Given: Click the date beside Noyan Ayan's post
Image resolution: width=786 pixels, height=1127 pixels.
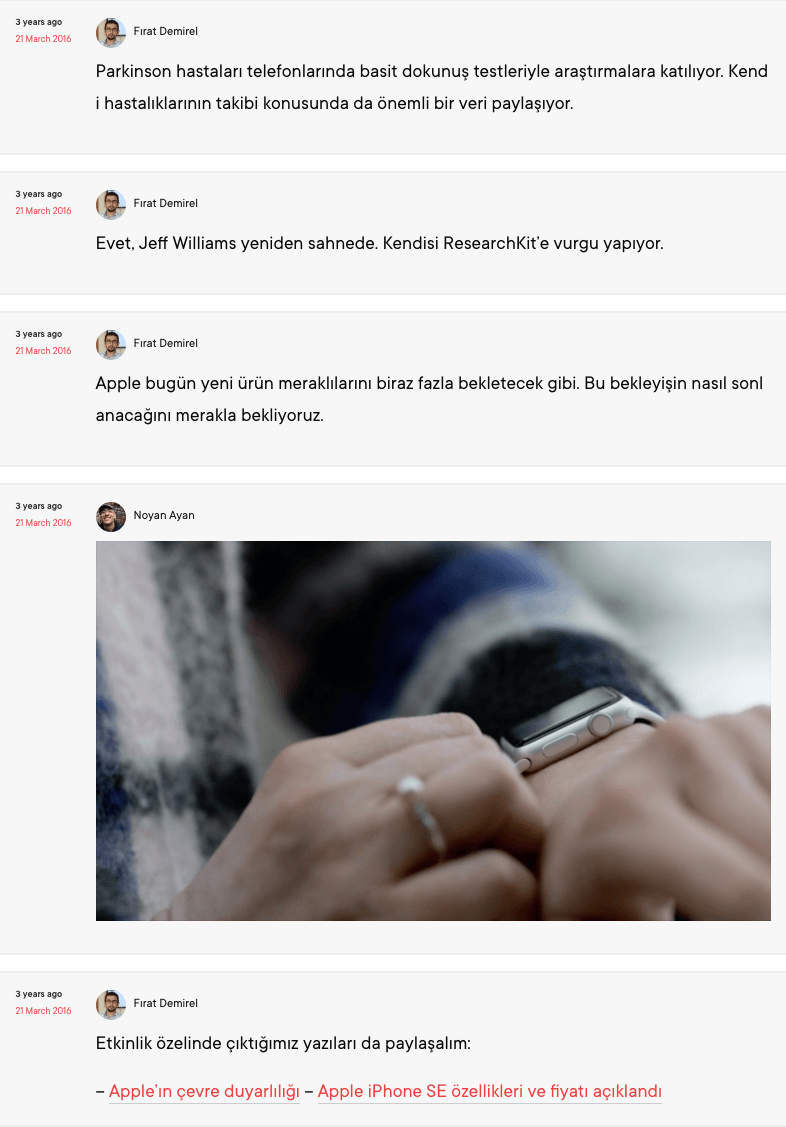Looking at the screenshot, I should [43, 523].
